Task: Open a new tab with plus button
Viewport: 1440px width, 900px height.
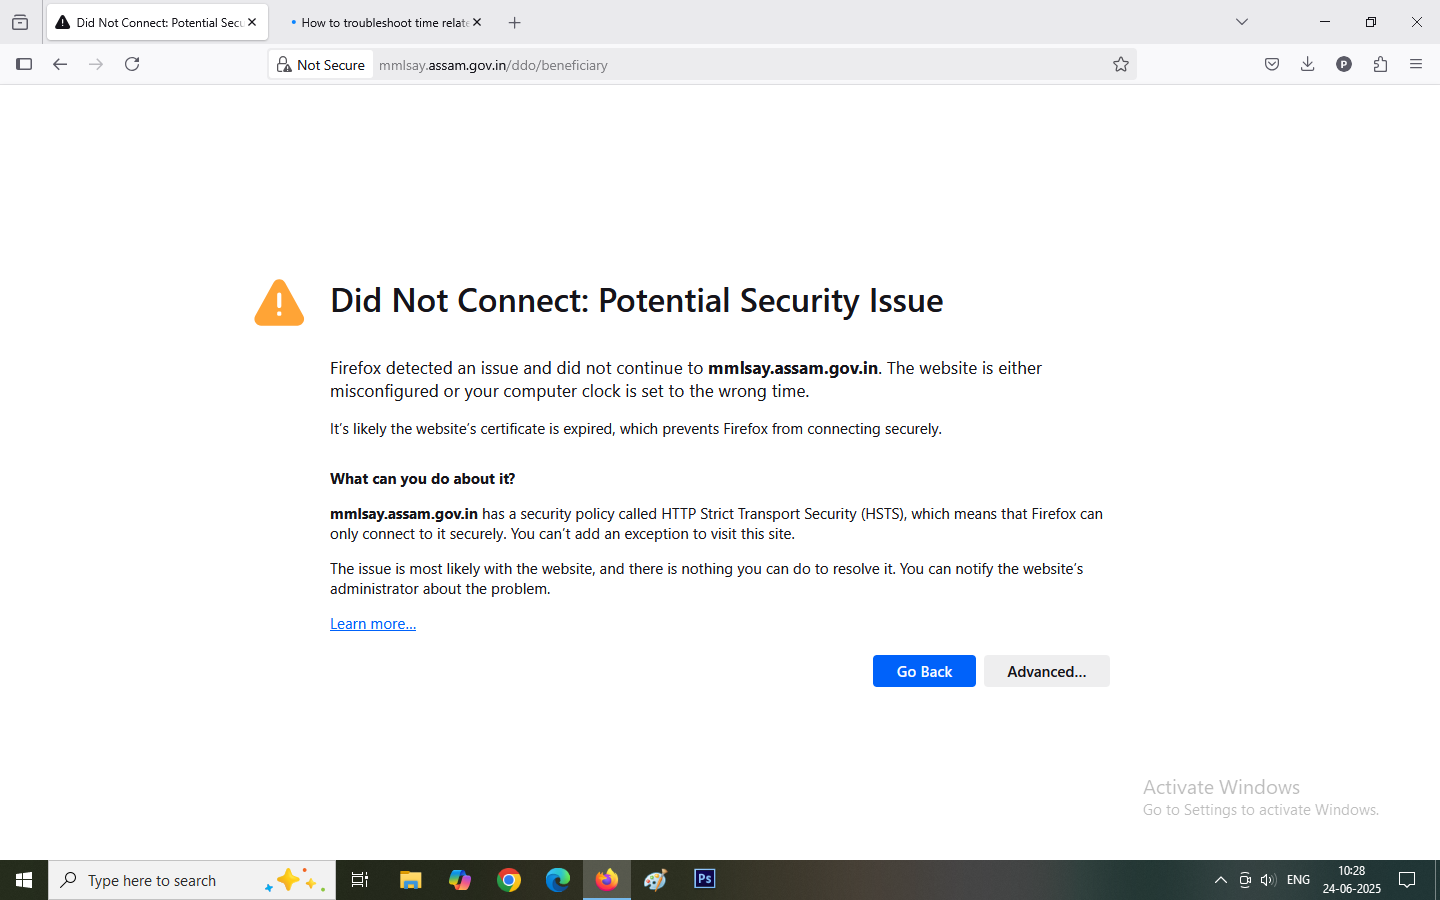Action: [515, 22]
